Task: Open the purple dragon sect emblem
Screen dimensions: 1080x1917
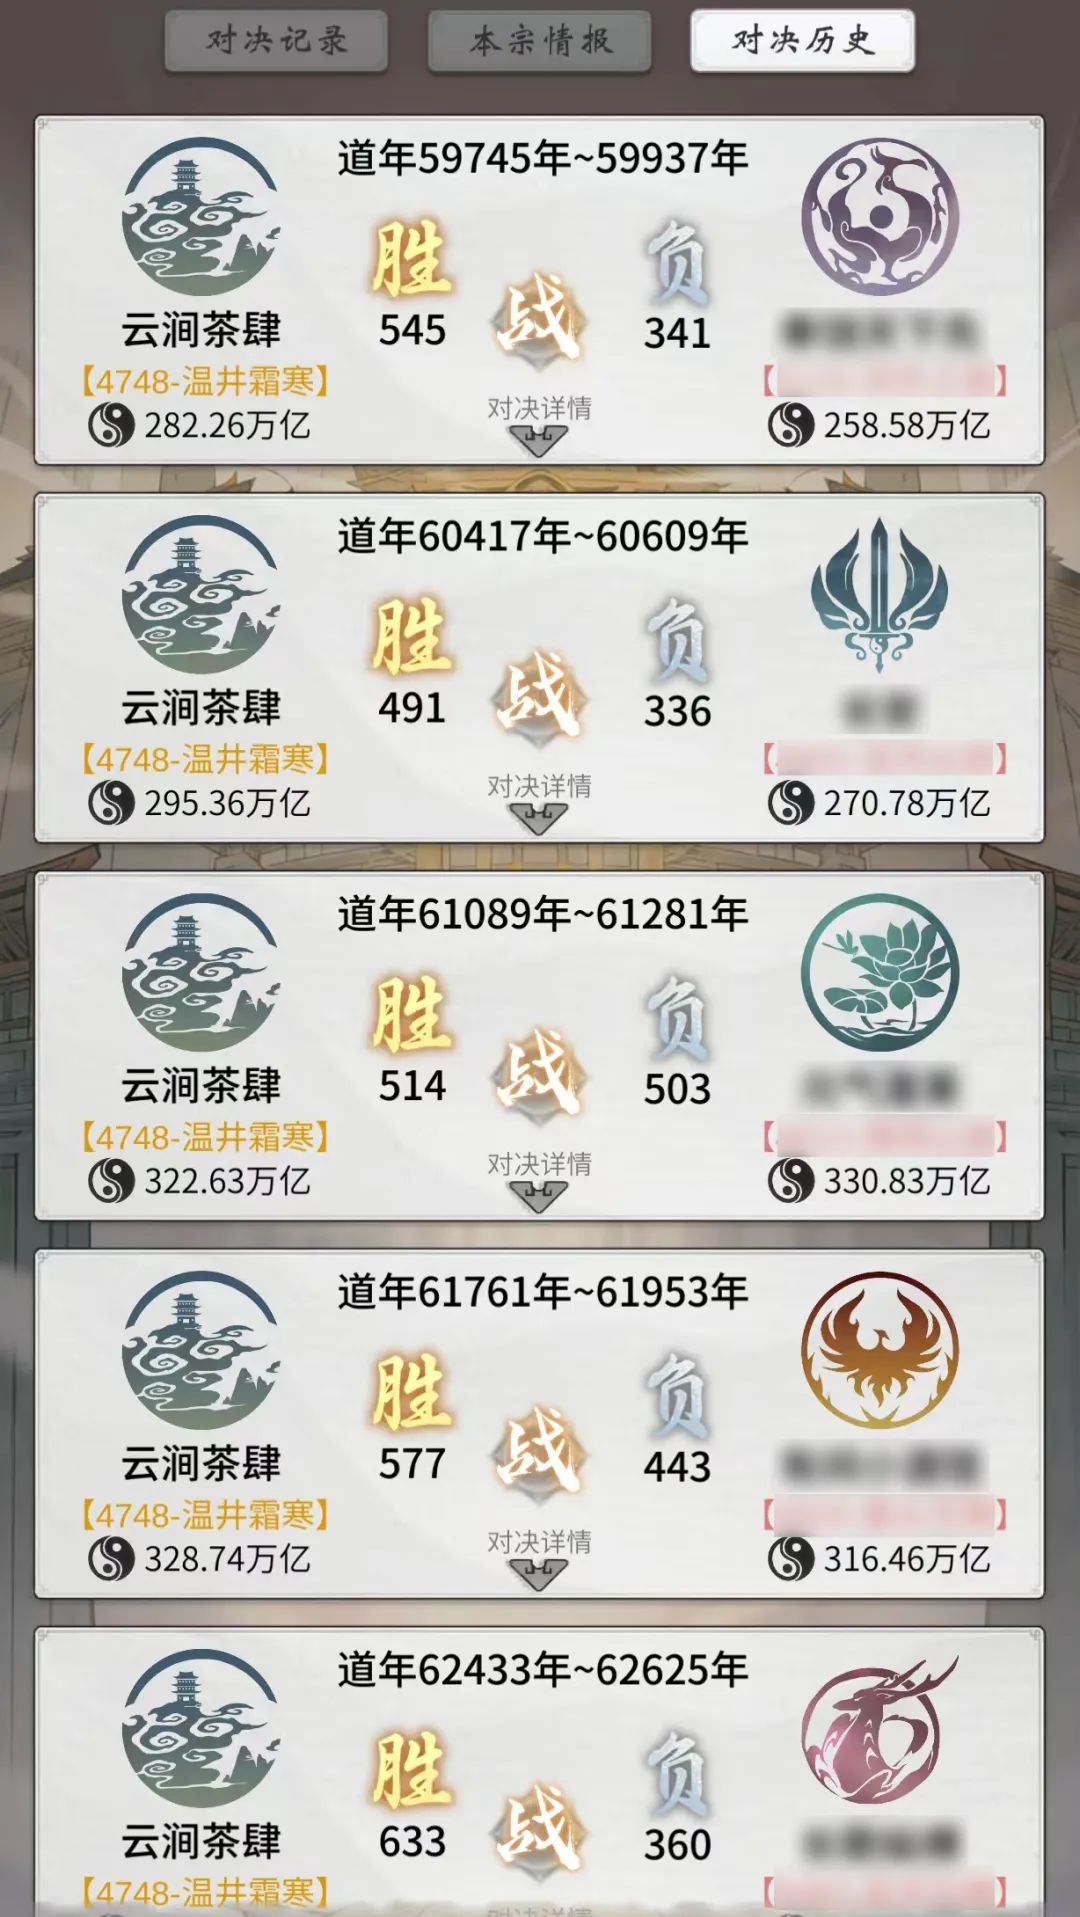Action: pyautogui.click(x=880, y=216)
